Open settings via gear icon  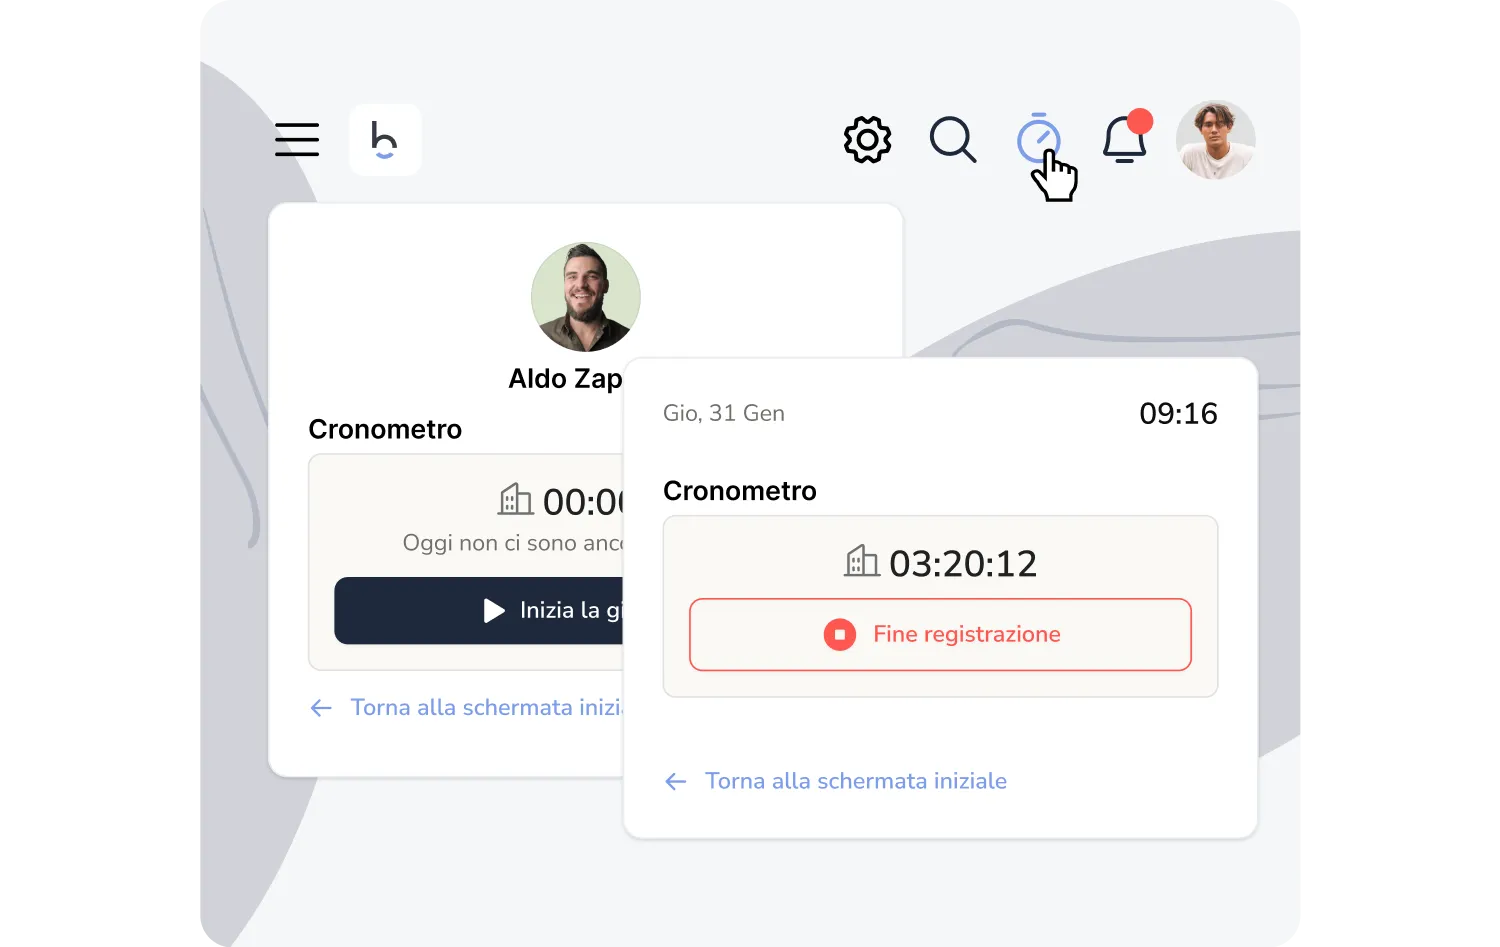[x=867, y=140]
